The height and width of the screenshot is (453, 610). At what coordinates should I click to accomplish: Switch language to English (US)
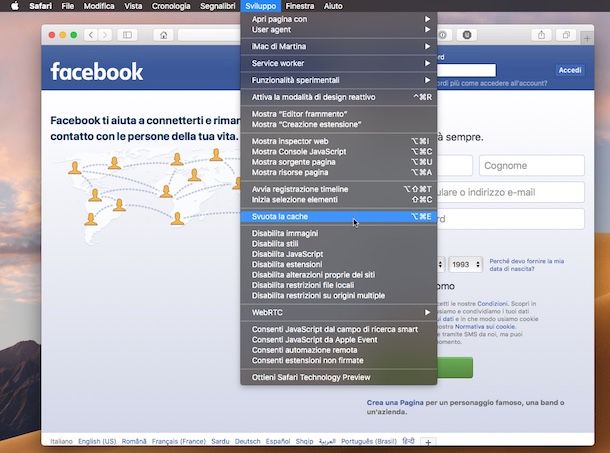click(97, 441)
